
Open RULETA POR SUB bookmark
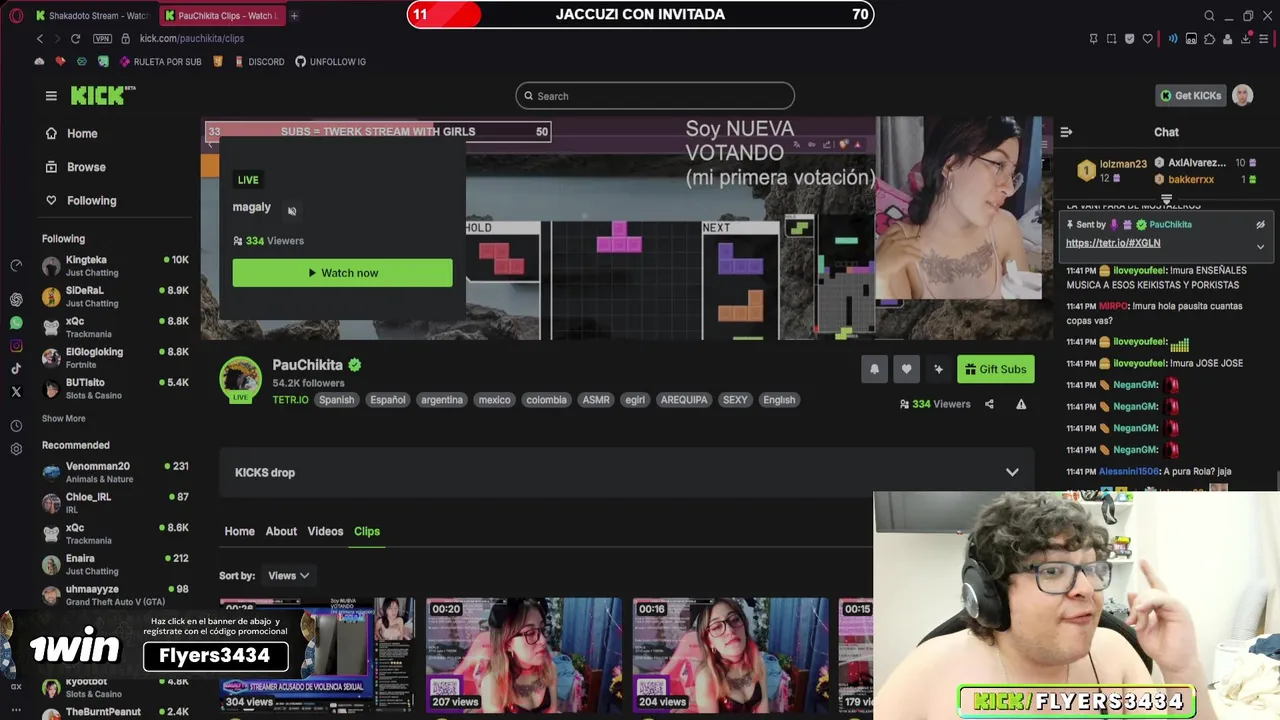(x=160, y=62)
